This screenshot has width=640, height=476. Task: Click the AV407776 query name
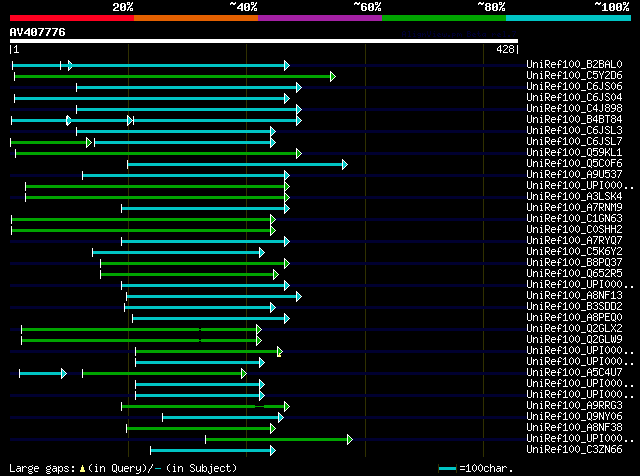coord(38,32)
